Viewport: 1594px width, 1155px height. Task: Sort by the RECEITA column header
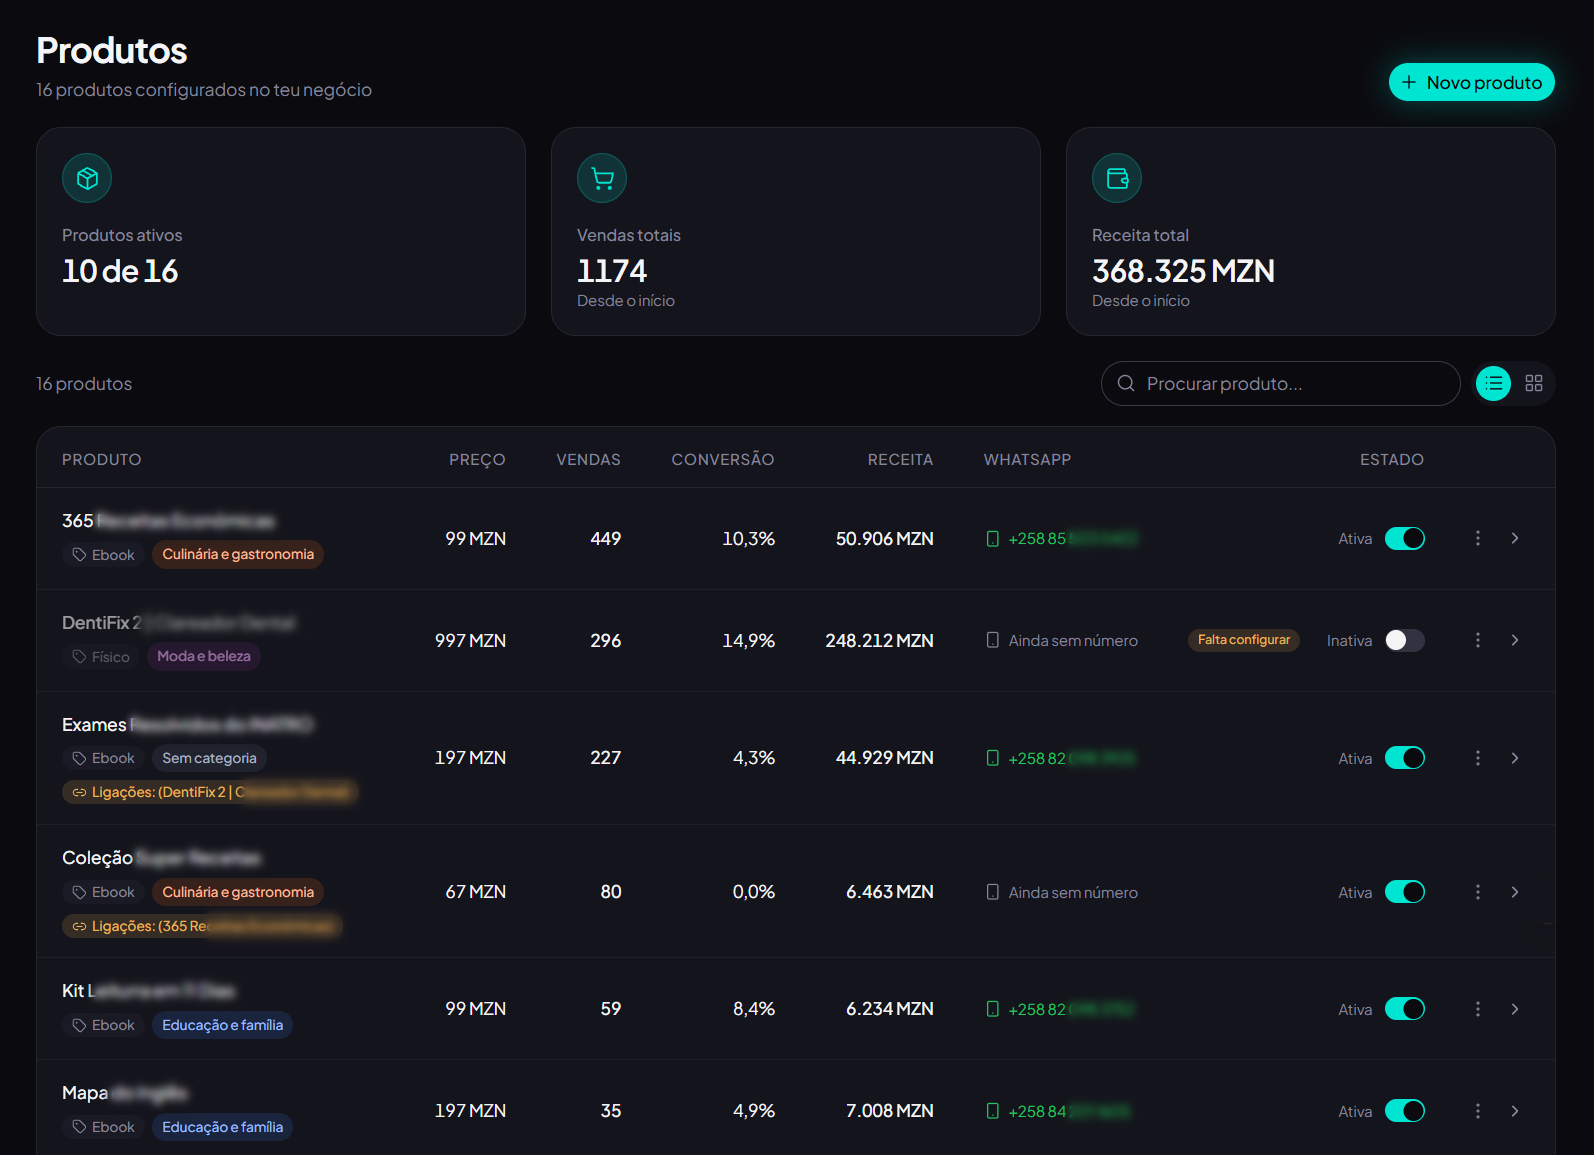[900, 460]
